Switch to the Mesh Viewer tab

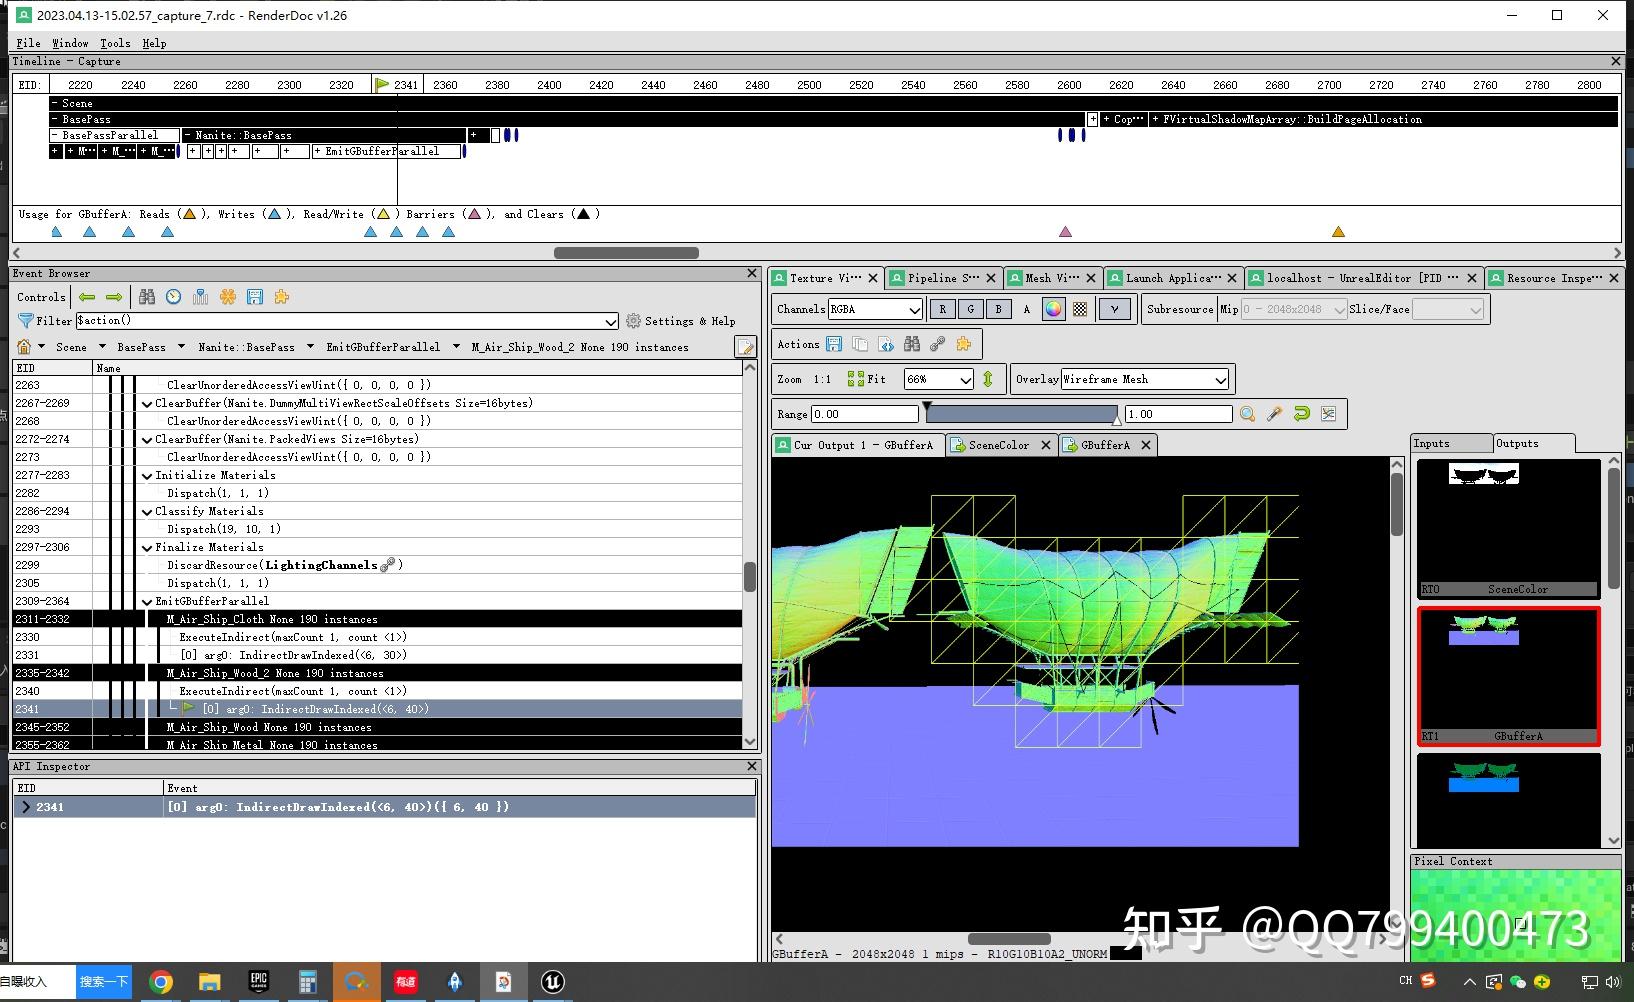click(x=1051, y=277)
